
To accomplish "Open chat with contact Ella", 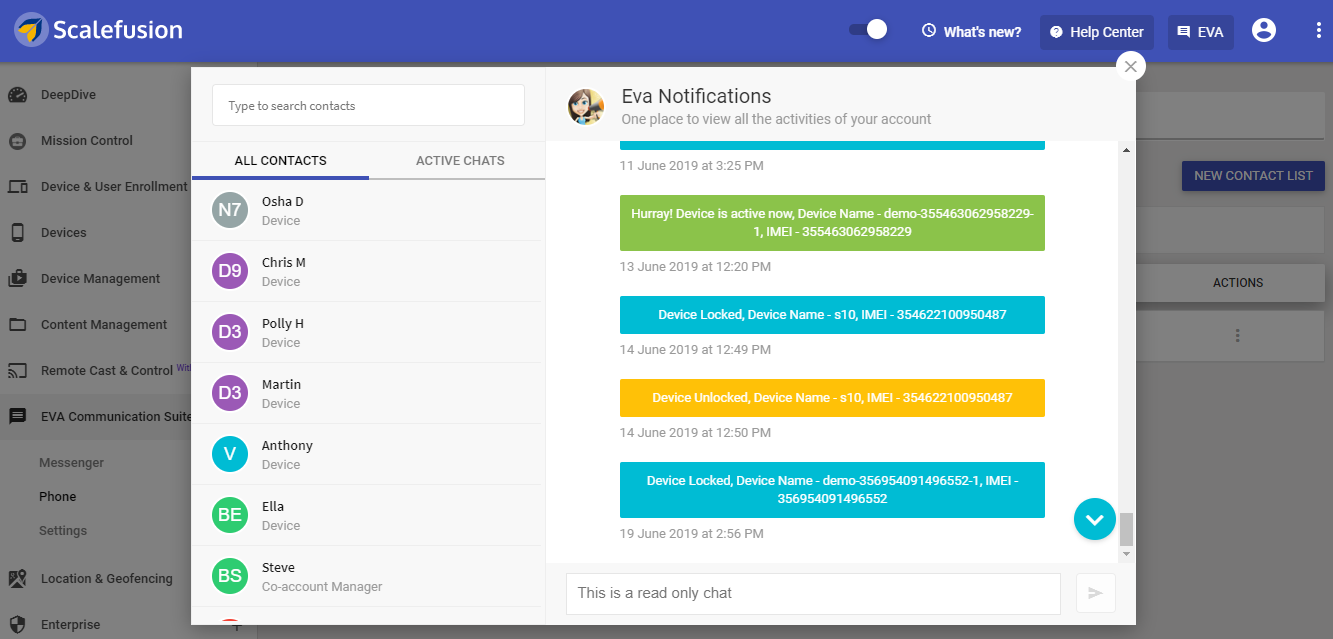I will [x=368, y=515].
